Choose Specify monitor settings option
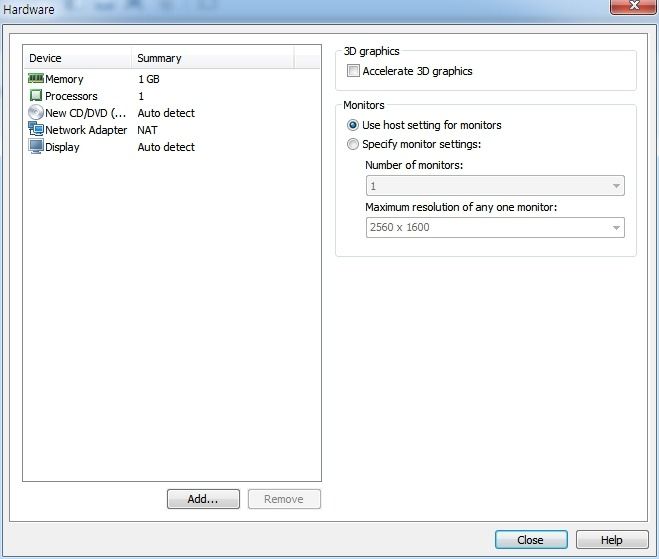Screen dimensions: 659x559 pyautogui.click(x=353, y=144)
